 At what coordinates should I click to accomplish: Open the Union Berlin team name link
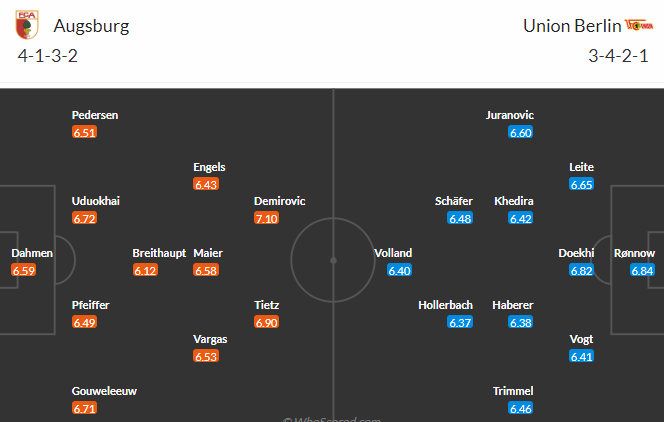(572, 26)
